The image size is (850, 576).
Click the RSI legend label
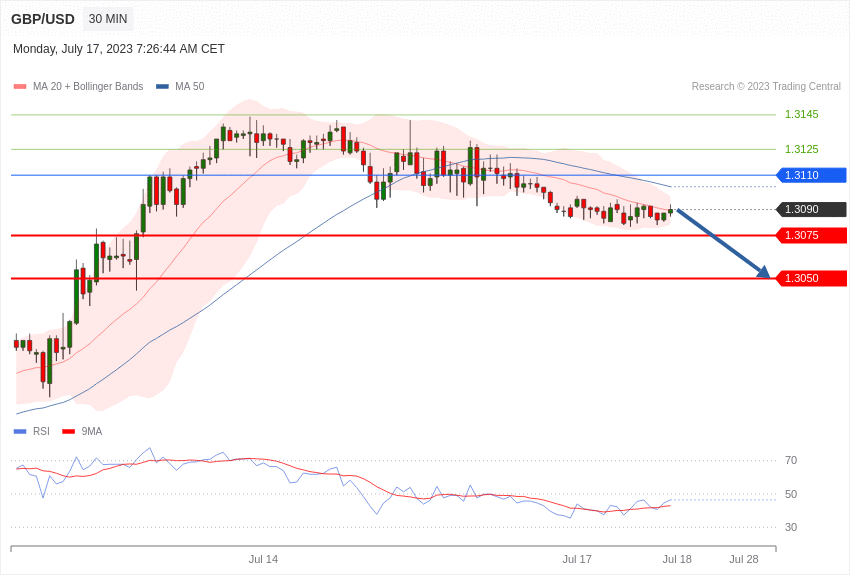[x=41, y=431]
